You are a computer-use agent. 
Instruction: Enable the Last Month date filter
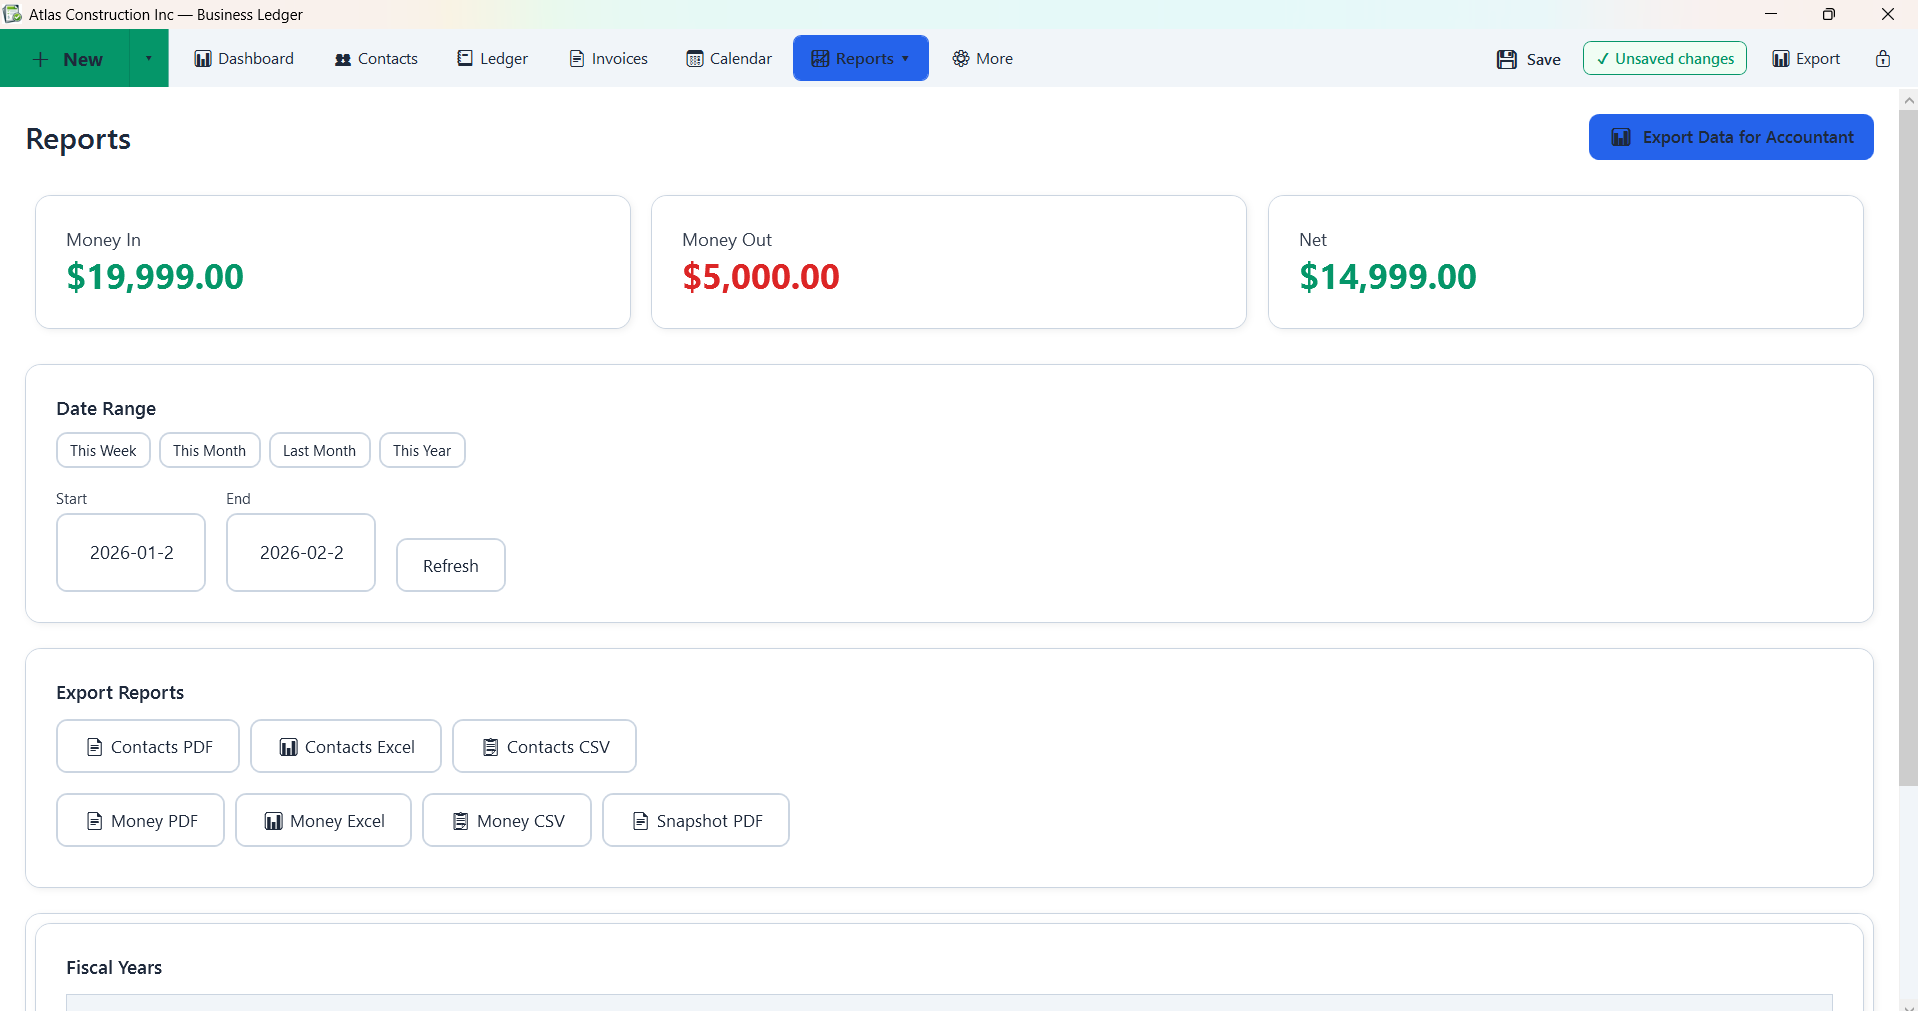click(x=319, y=450)
